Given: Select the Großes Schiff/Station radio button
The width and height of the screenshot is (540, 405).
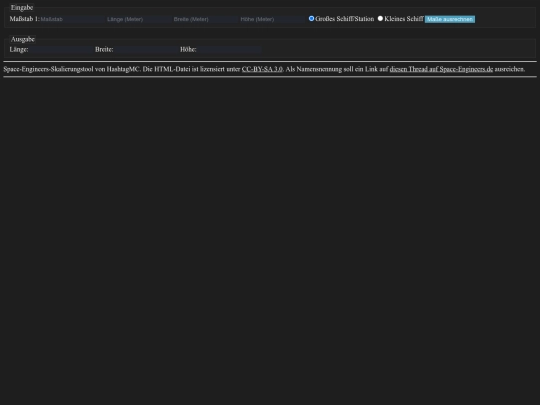Looking at the screenshot, I should pyautogui.click(x=311, y=19).
